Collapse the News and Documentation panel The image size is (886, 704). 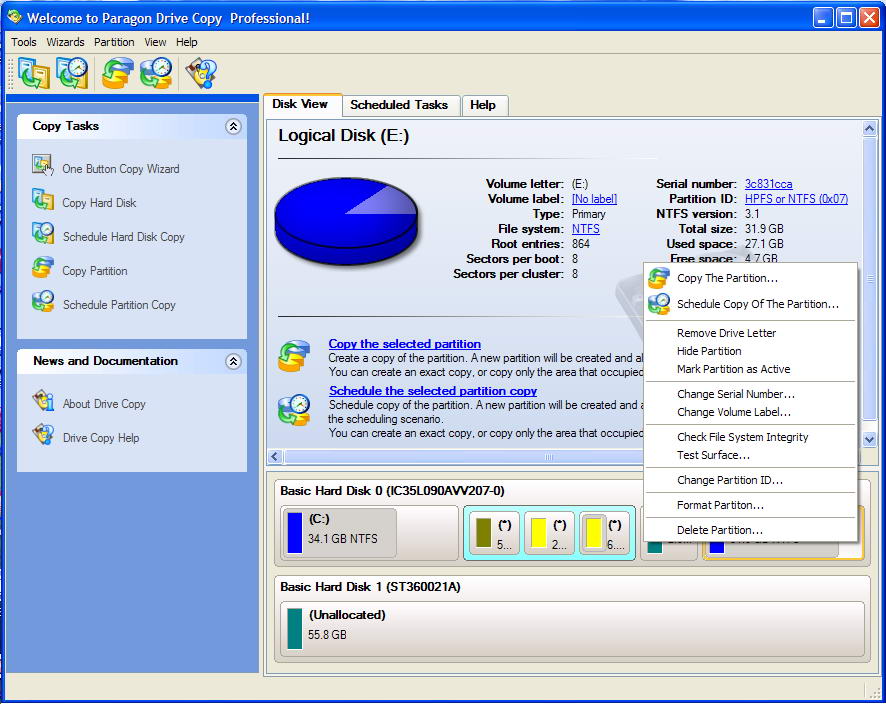[233, 361]
